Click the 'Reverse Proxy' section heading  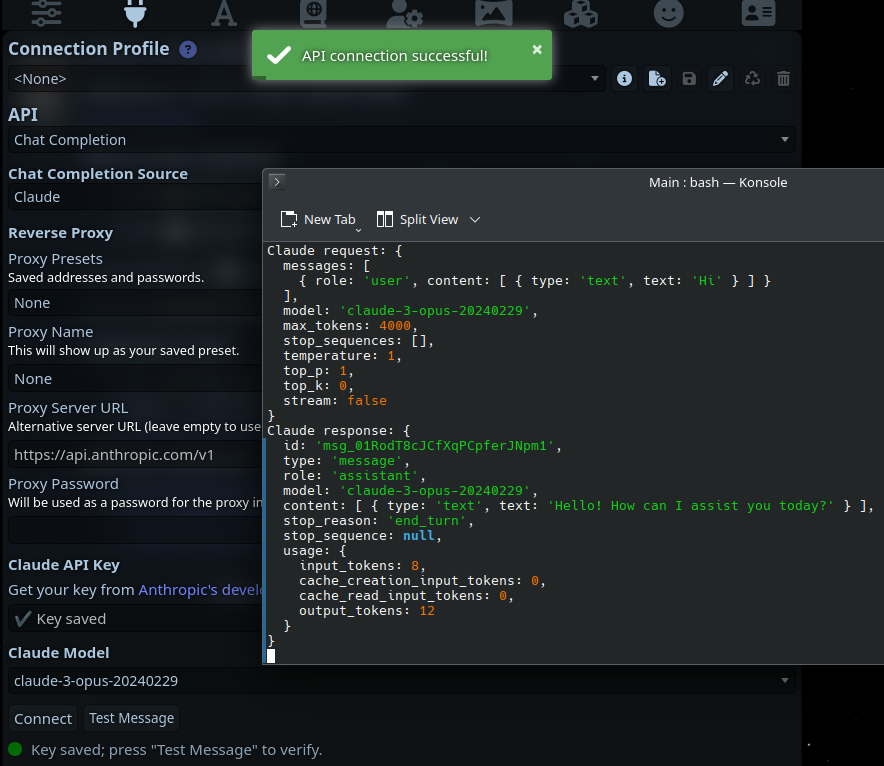[60, 233]
